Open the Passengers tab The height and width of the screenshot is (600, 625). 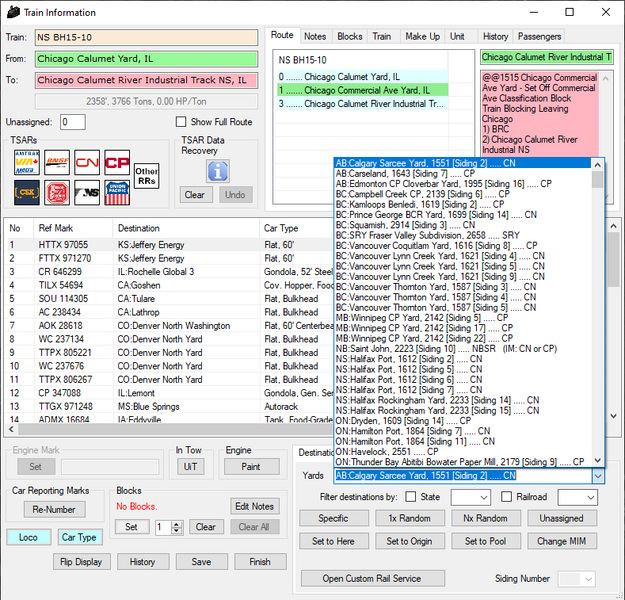coord(539,37)
